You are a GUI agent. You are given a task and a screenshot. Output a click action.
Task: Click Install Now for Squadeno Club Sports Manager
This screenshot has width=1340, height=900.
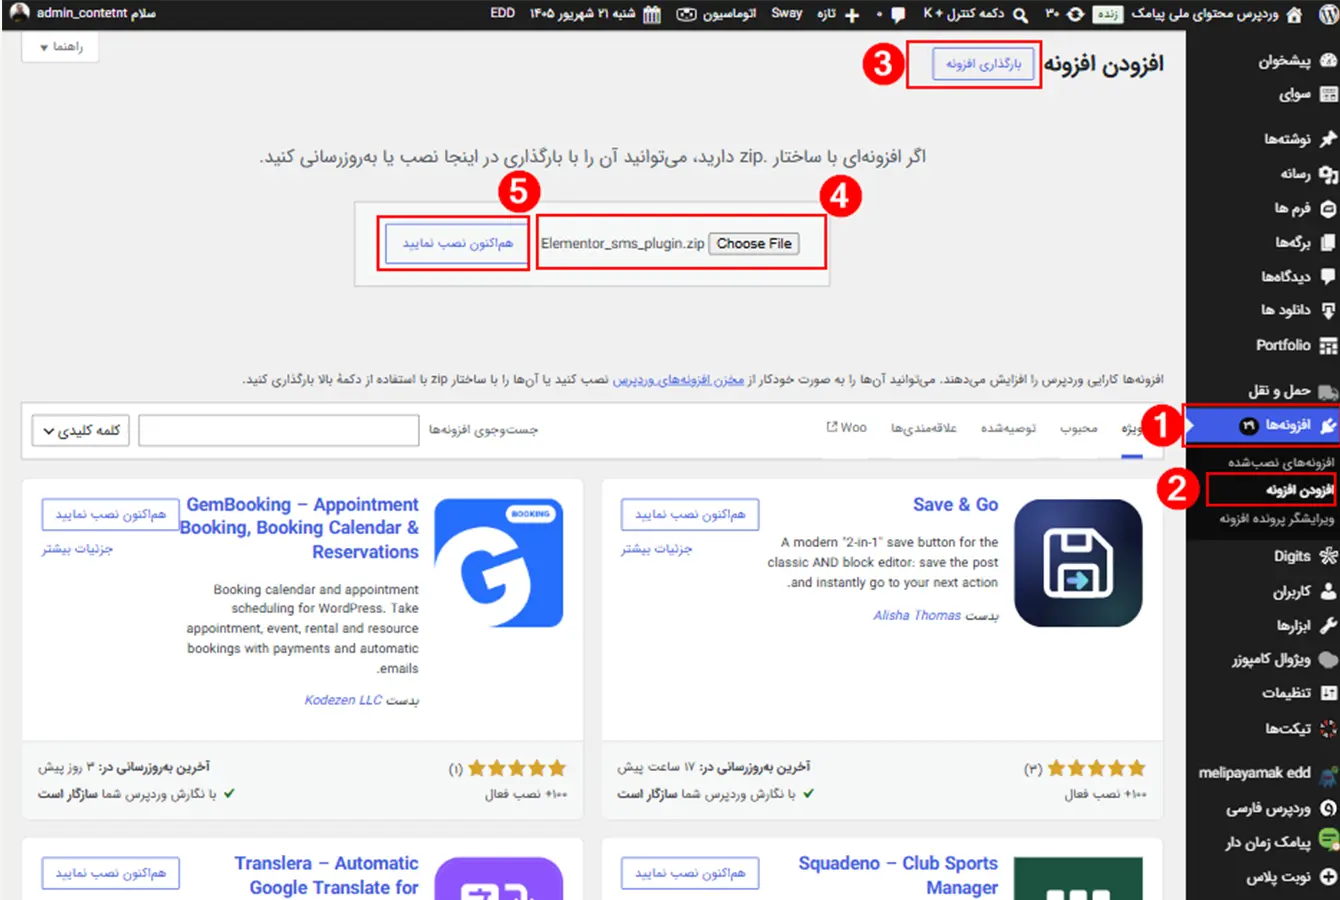click(690, 873)
